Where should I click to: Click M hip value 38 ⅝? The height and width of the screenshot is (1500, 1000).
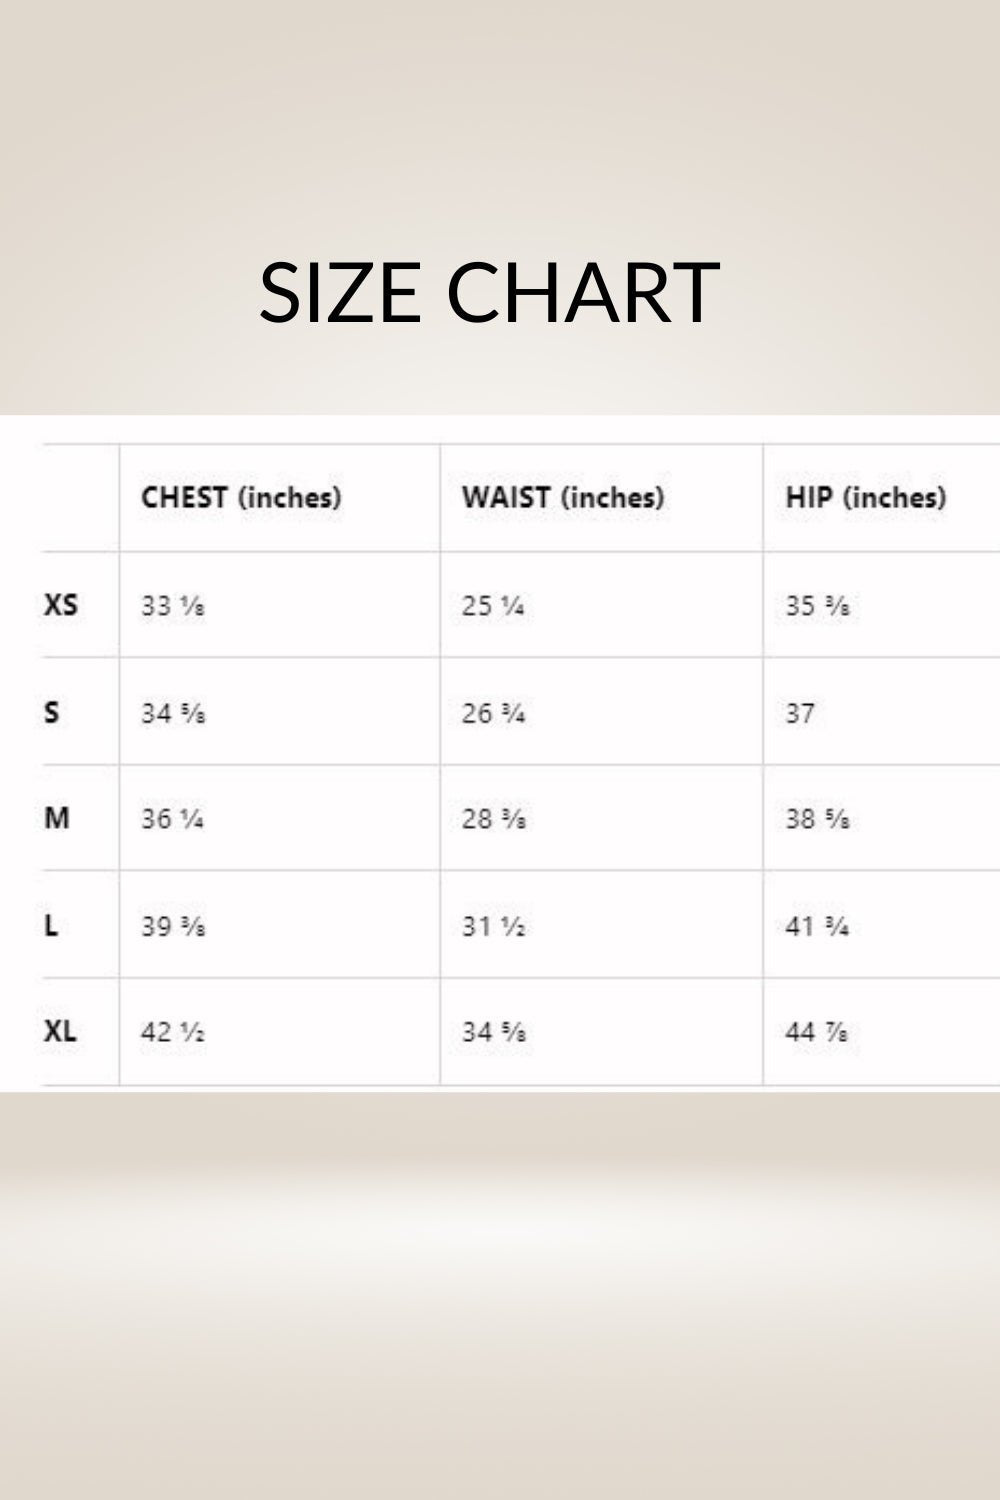point(817,820)
